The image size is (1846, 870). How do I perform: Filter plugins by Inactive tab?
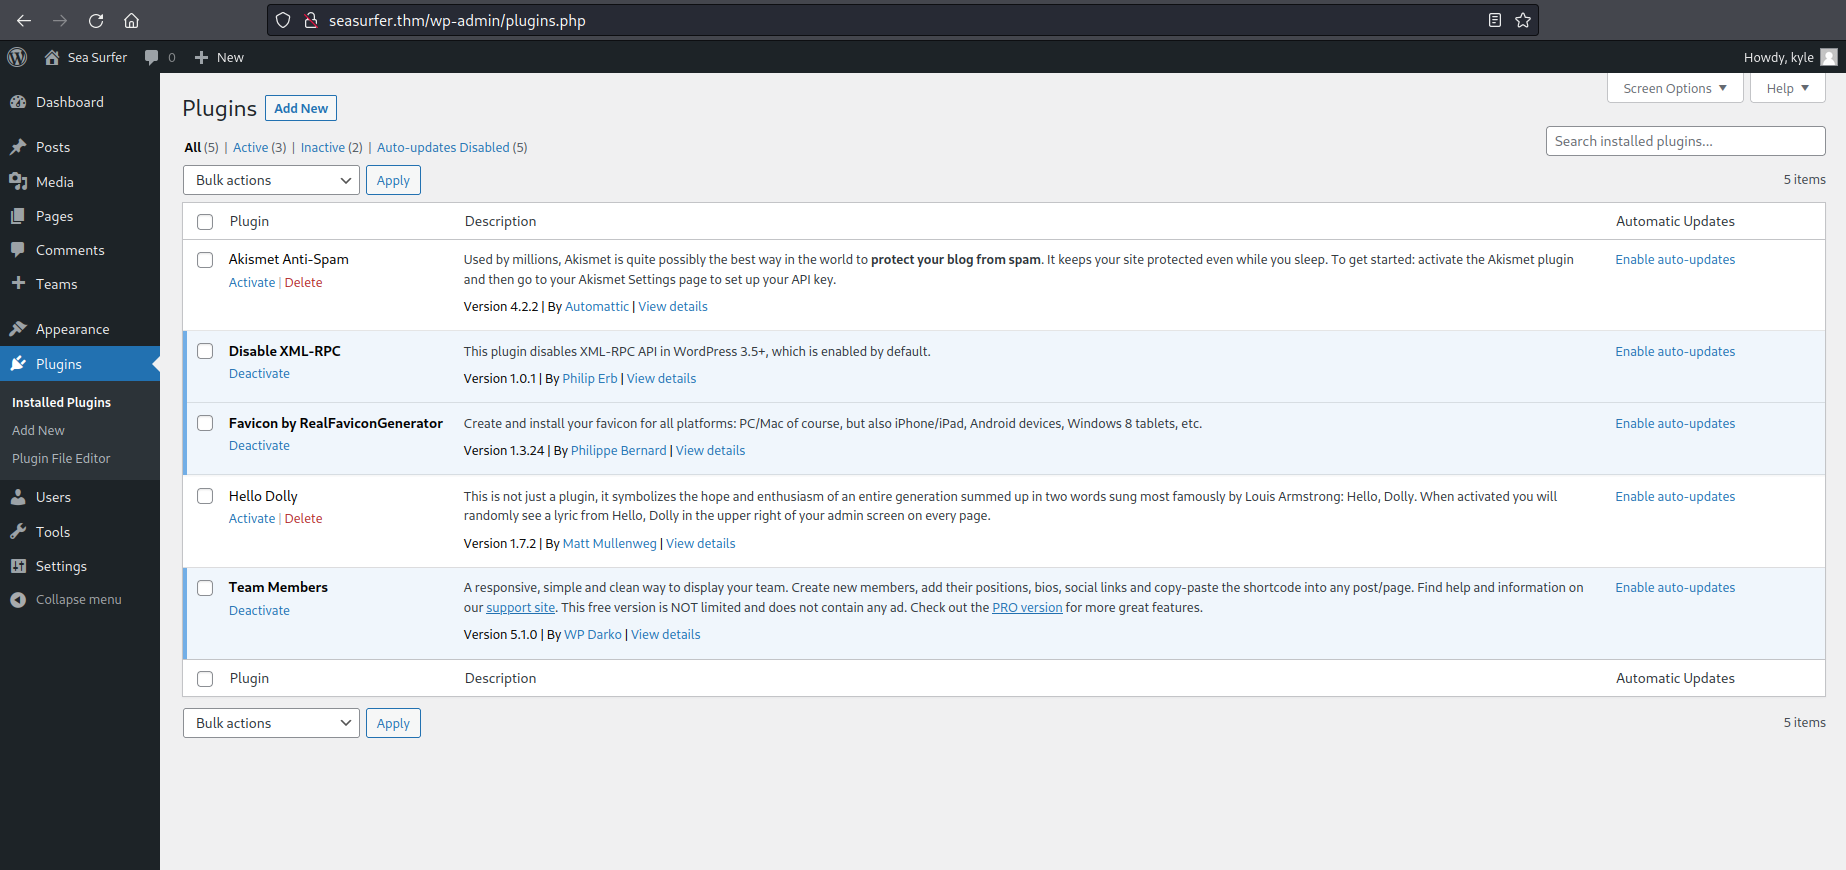pos(322,147)
